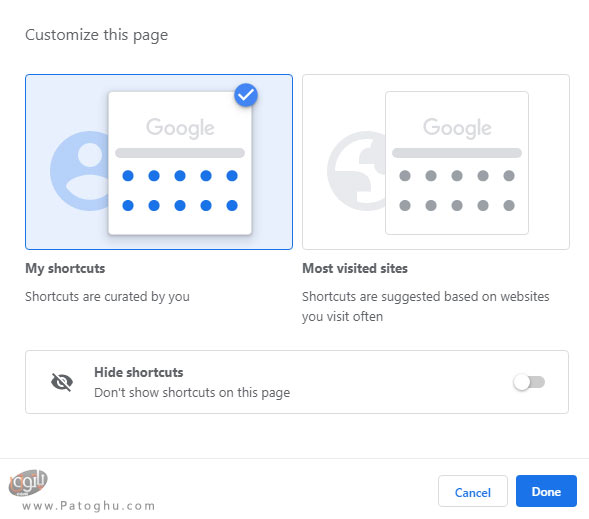Click the Patoghu logo watermark
The width and height of the screenshot is (589, 519).
tap(28, 483)
